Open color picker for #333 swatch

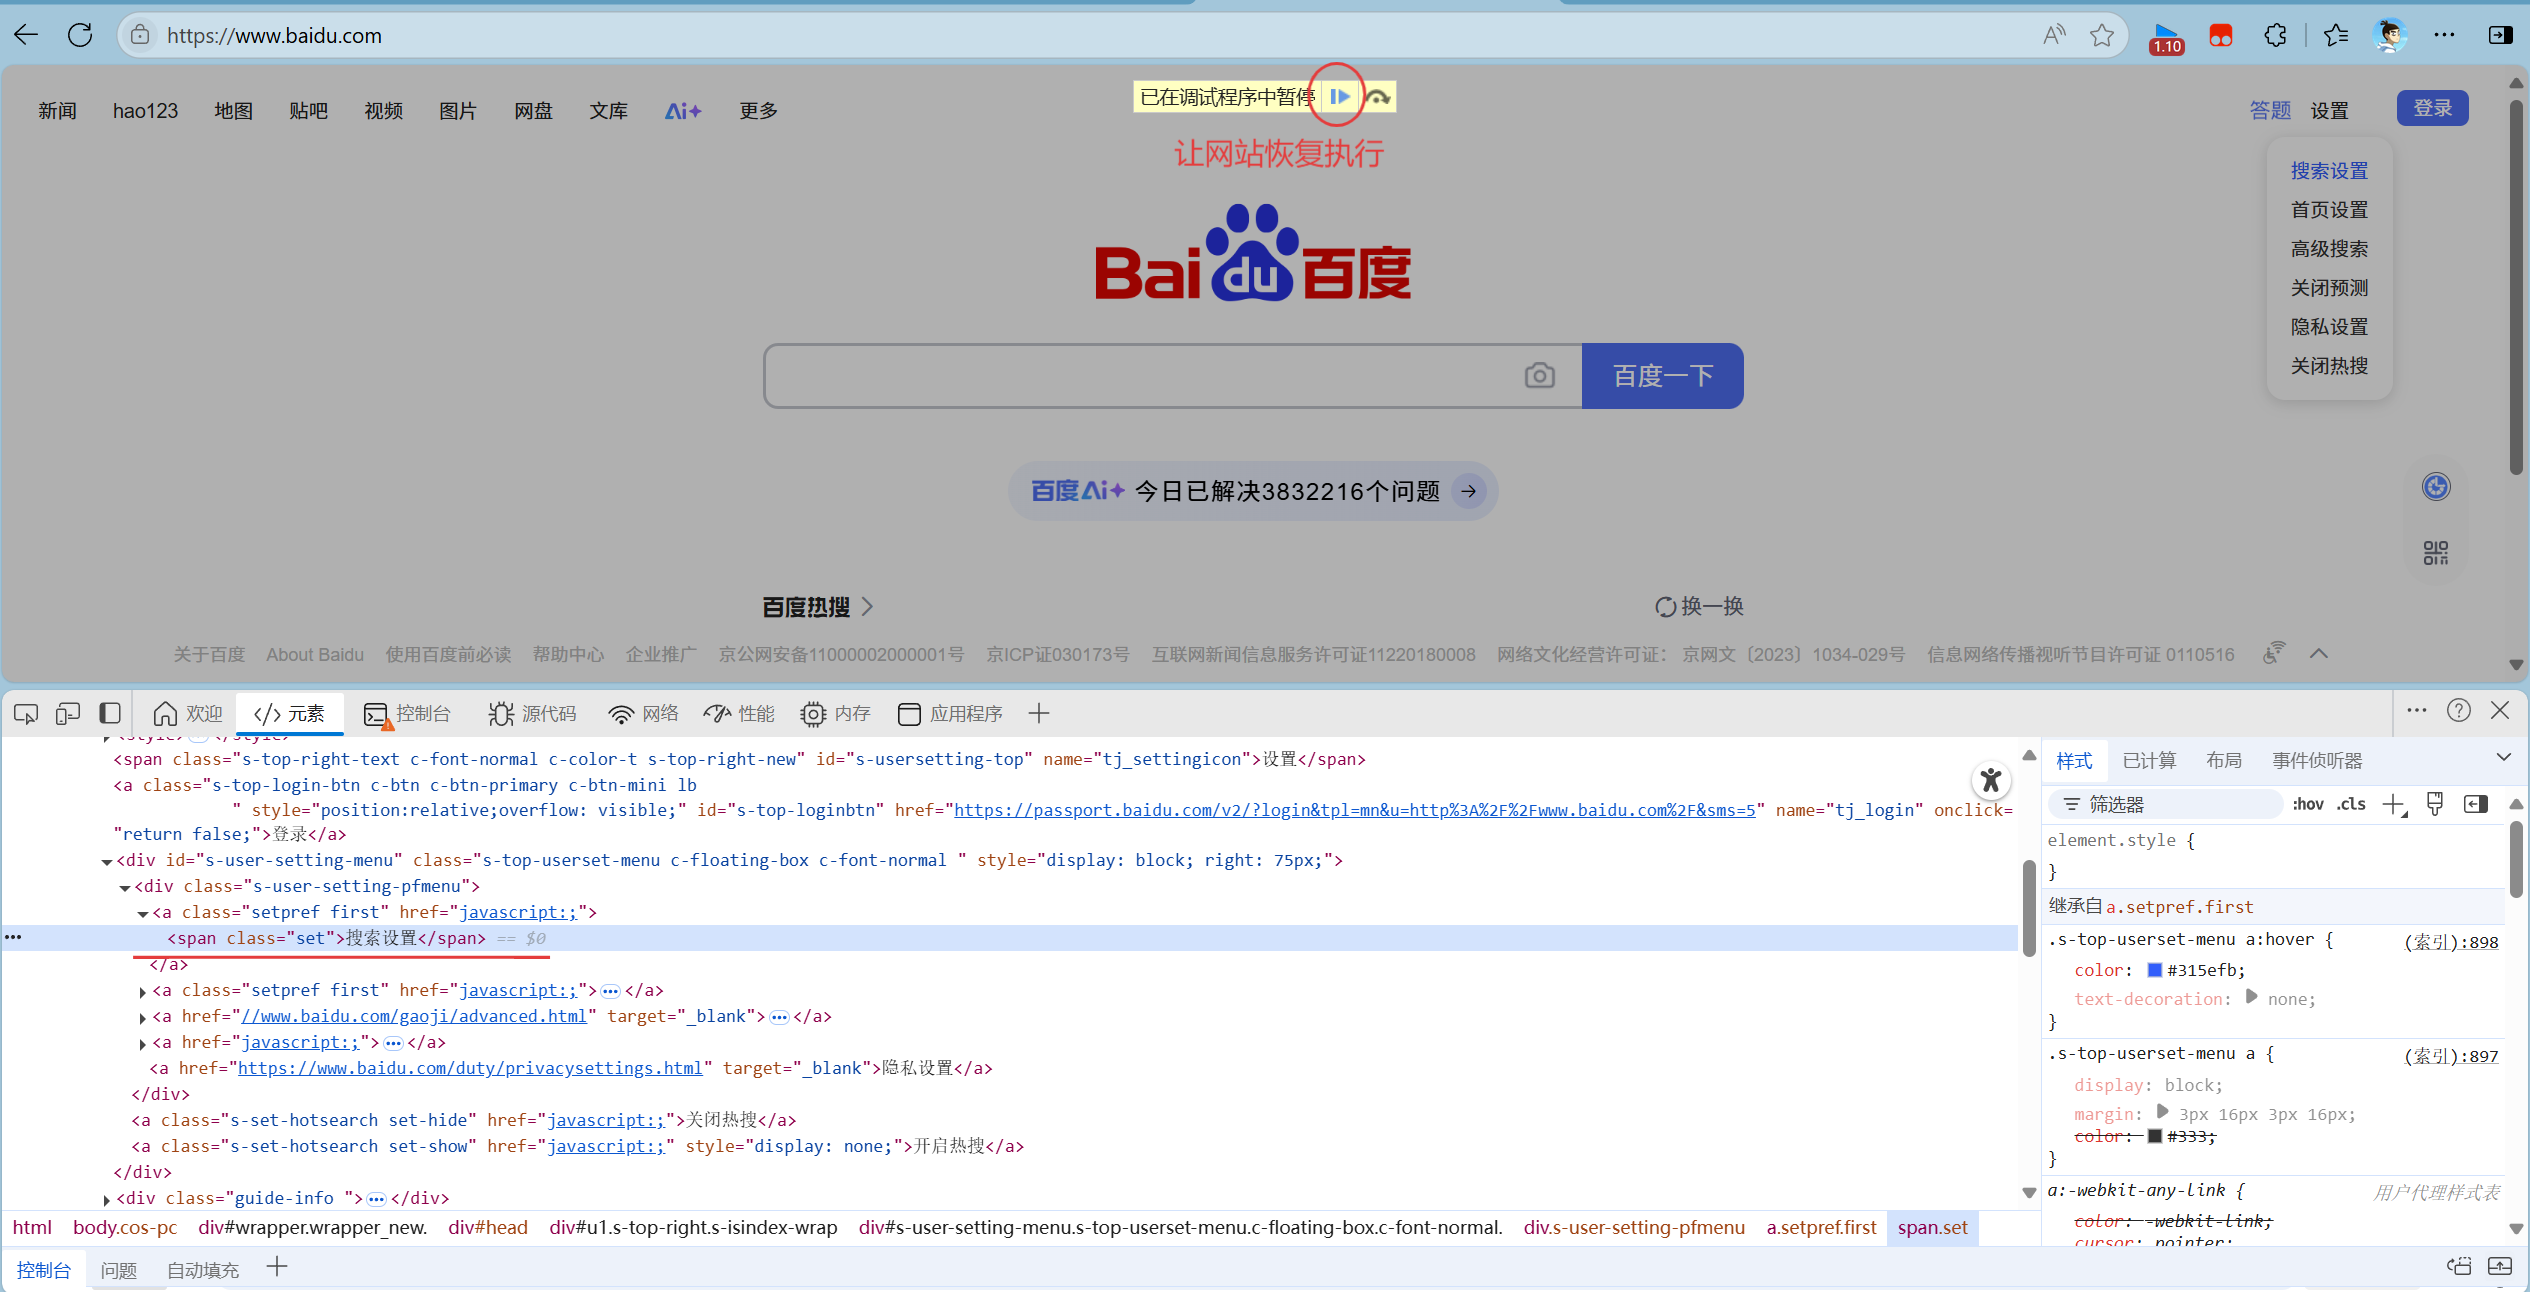coord(2155,1136)
